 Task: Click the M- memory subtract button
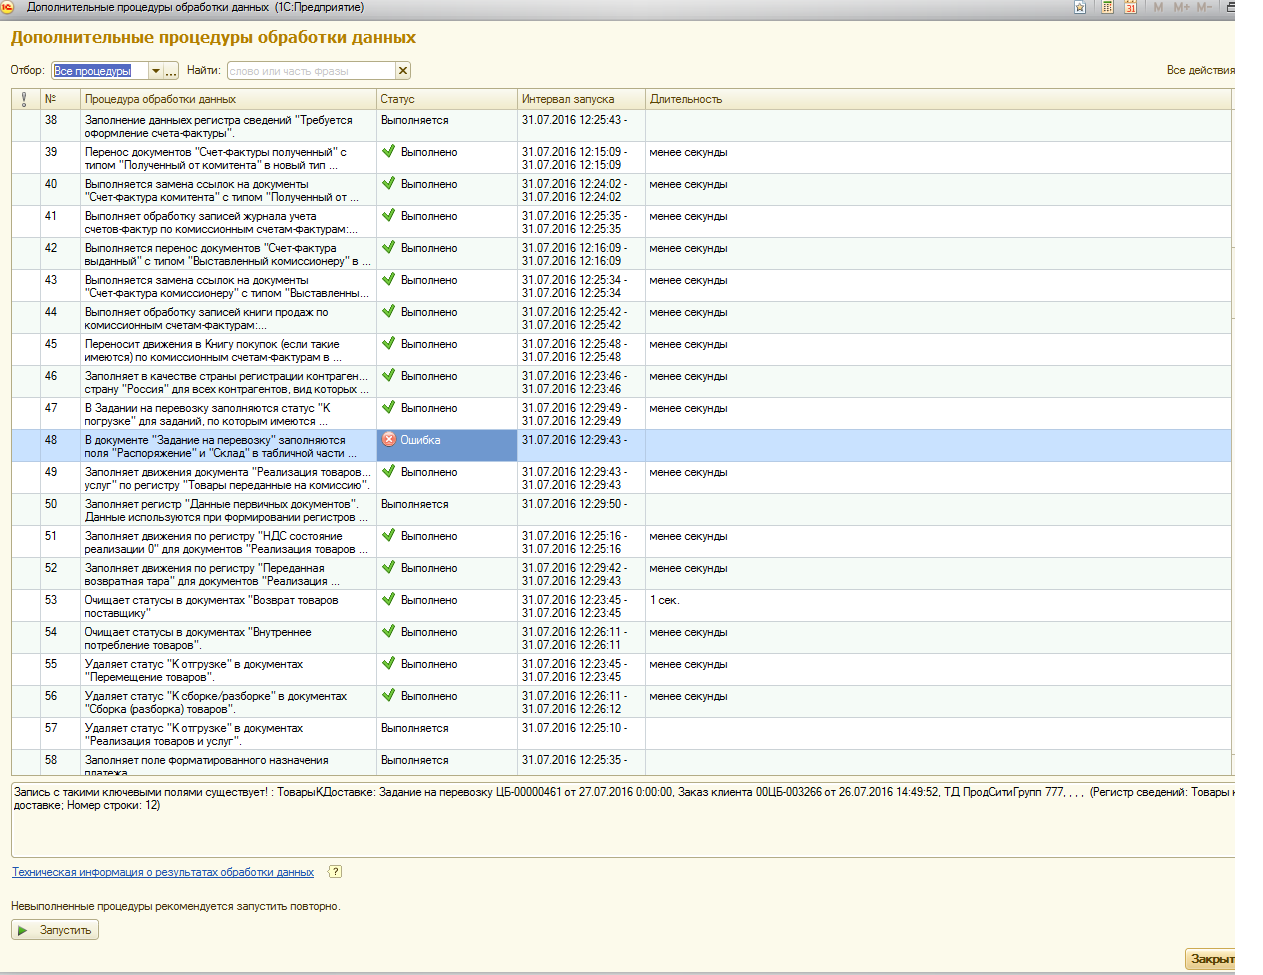tap(1204, 7)
